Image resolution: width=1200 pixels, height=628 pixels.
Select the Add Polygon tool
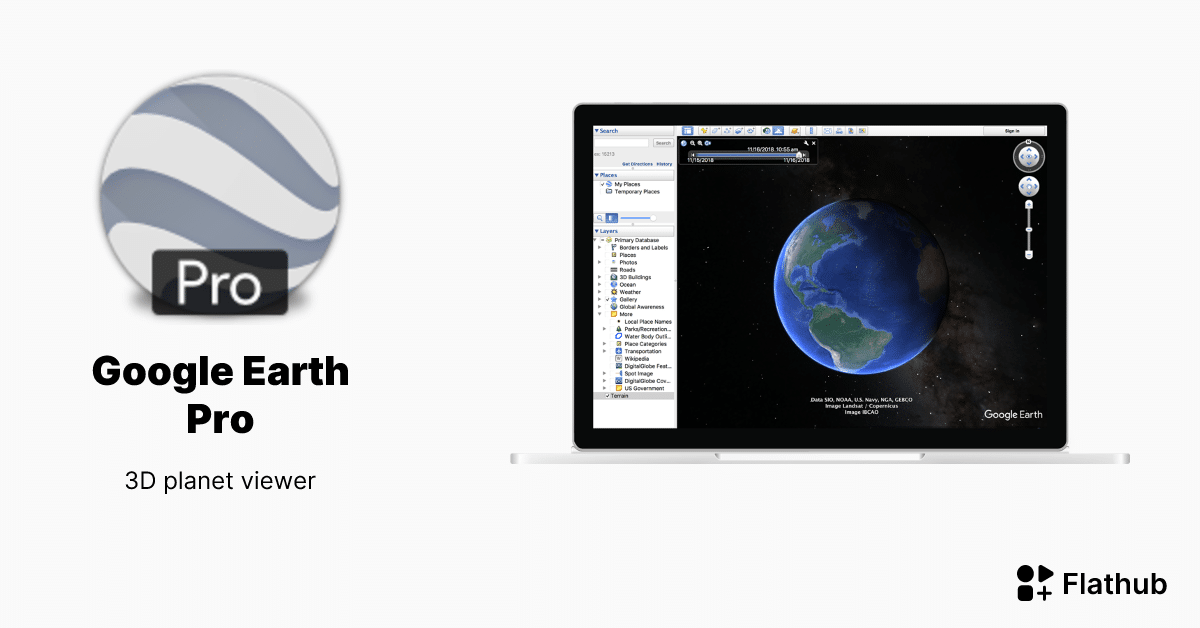[715, 131]
